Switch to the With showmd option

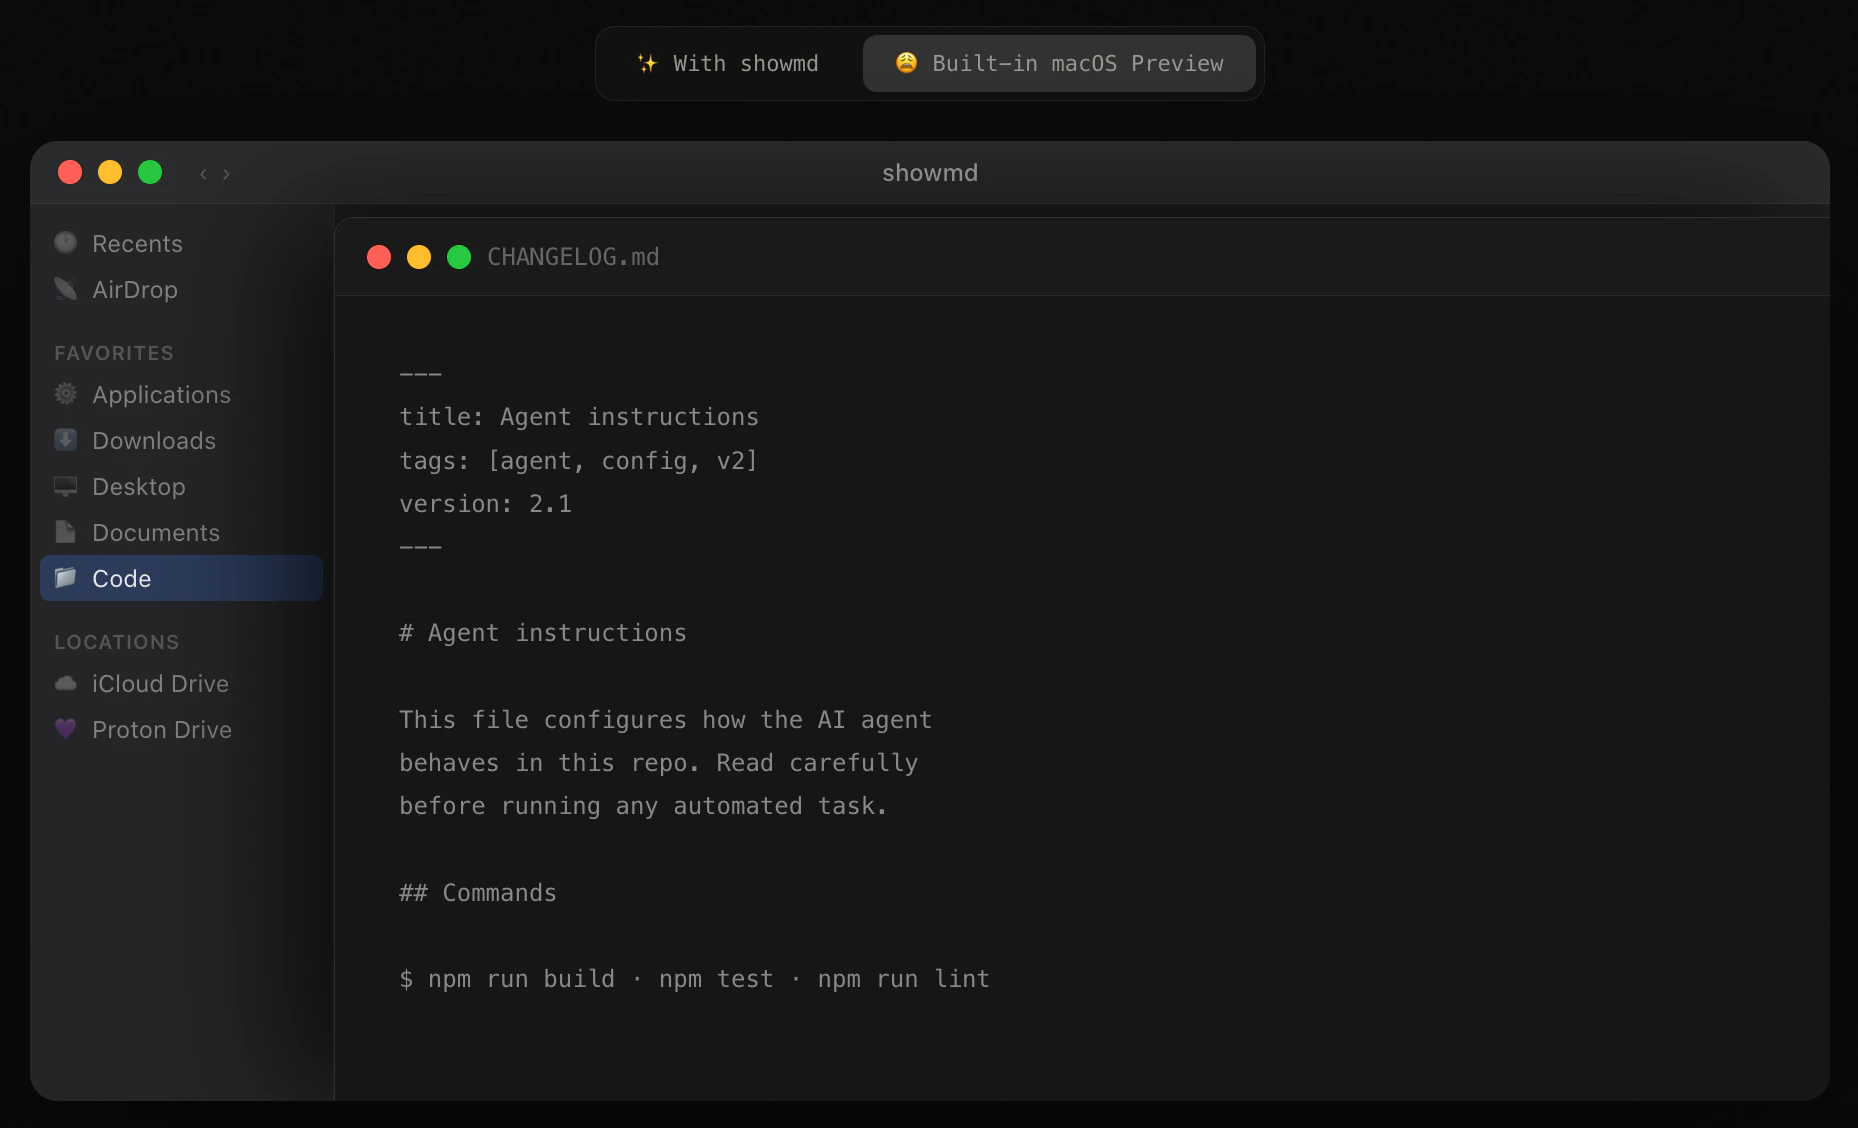pos(727,63)
